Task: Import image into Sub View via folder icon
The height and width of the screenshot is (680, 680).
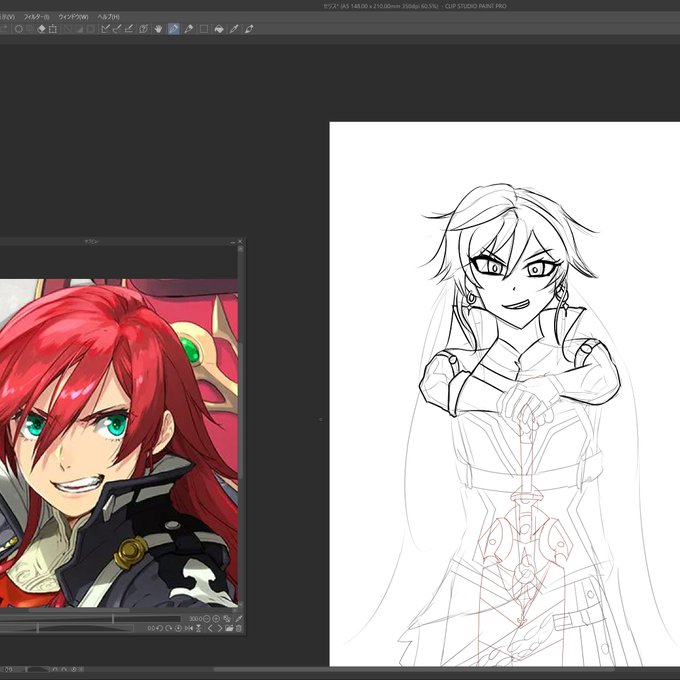Action: [229, 628]
